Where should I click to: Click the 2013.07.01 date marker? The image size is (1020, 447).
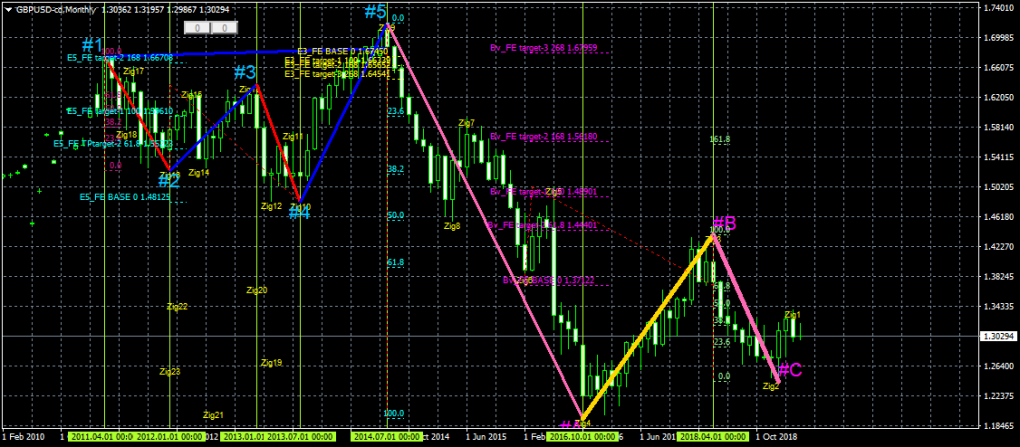click(x=301, y=437)
